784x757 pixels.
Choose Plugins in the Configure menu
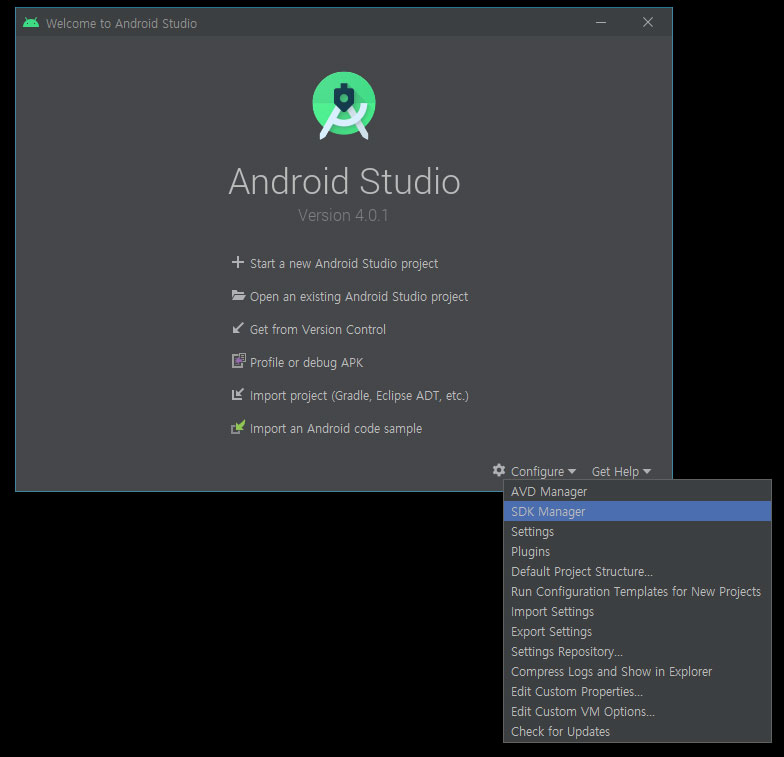pyautogui.click(x=637, y=552)
